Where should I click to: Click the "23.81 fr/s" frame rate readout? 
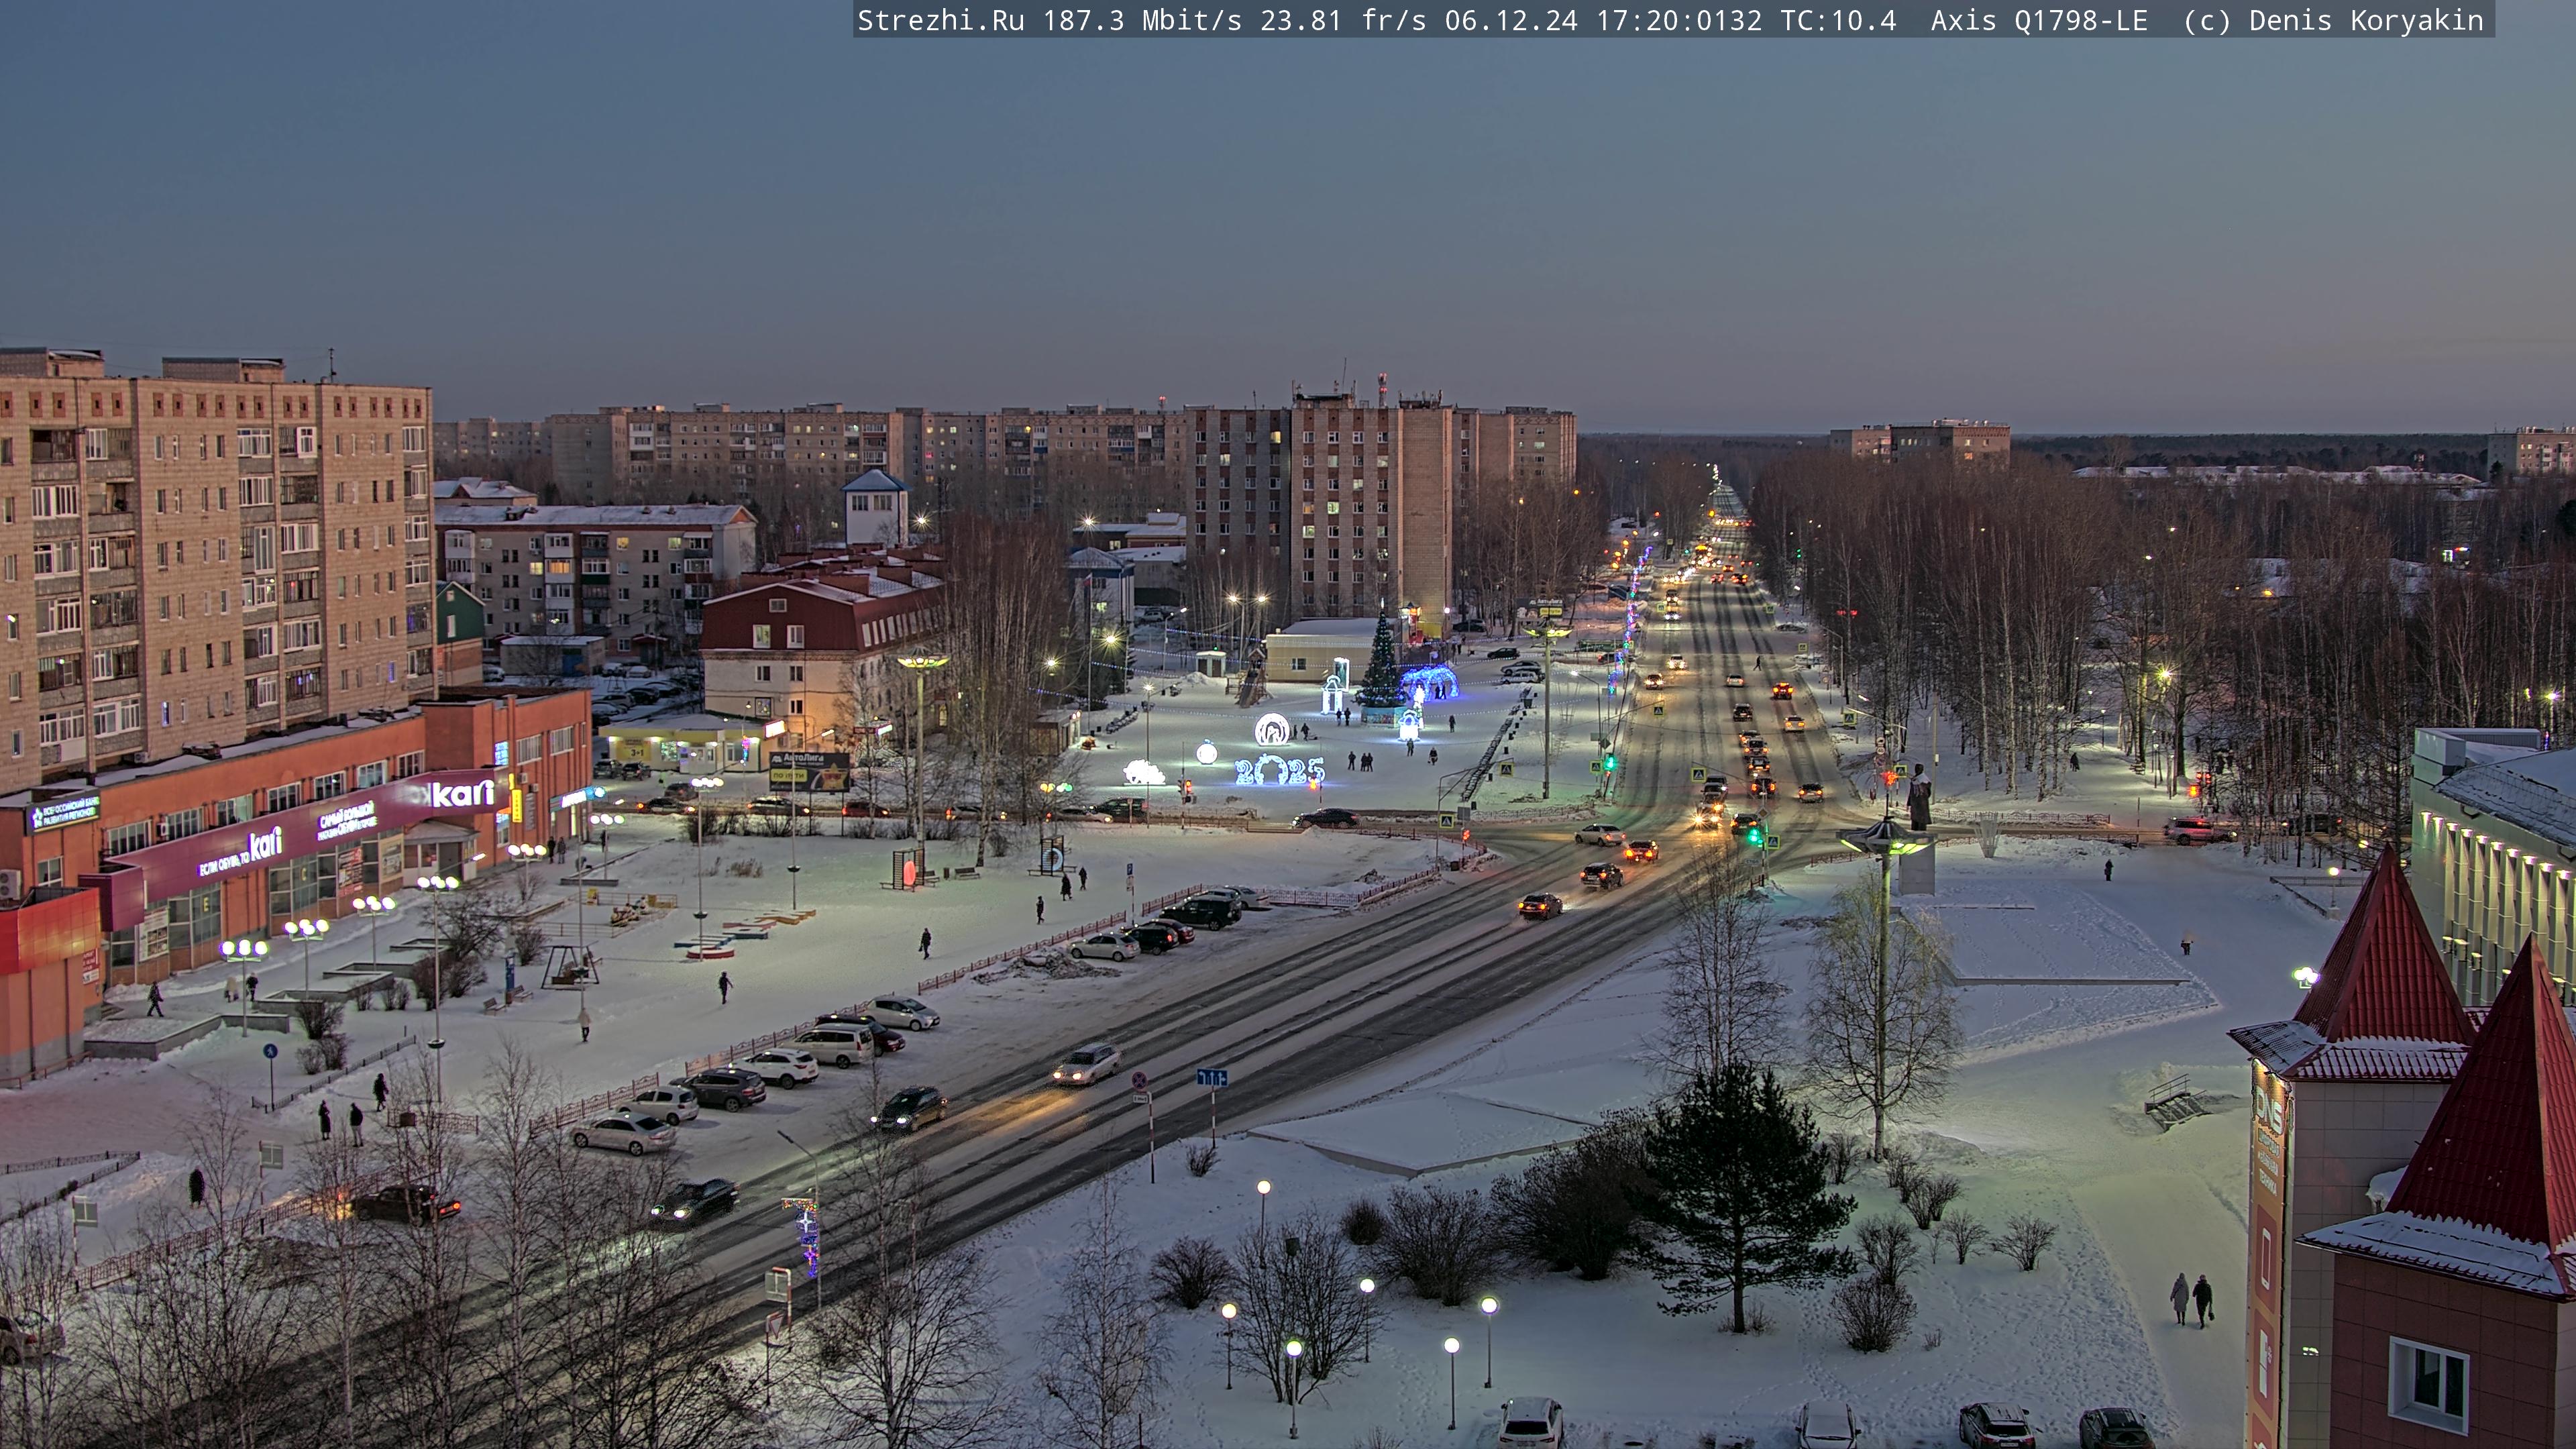pyautogui.click(x=1343, y=20)
